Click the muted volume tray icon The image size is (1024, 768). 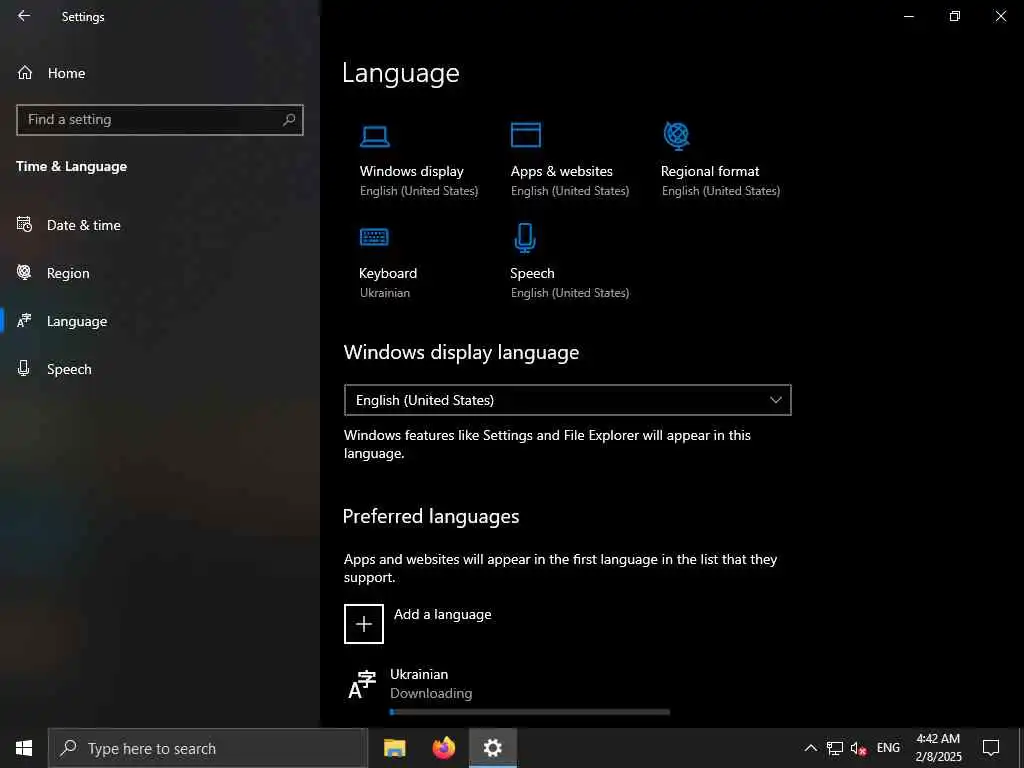[858, 748]
